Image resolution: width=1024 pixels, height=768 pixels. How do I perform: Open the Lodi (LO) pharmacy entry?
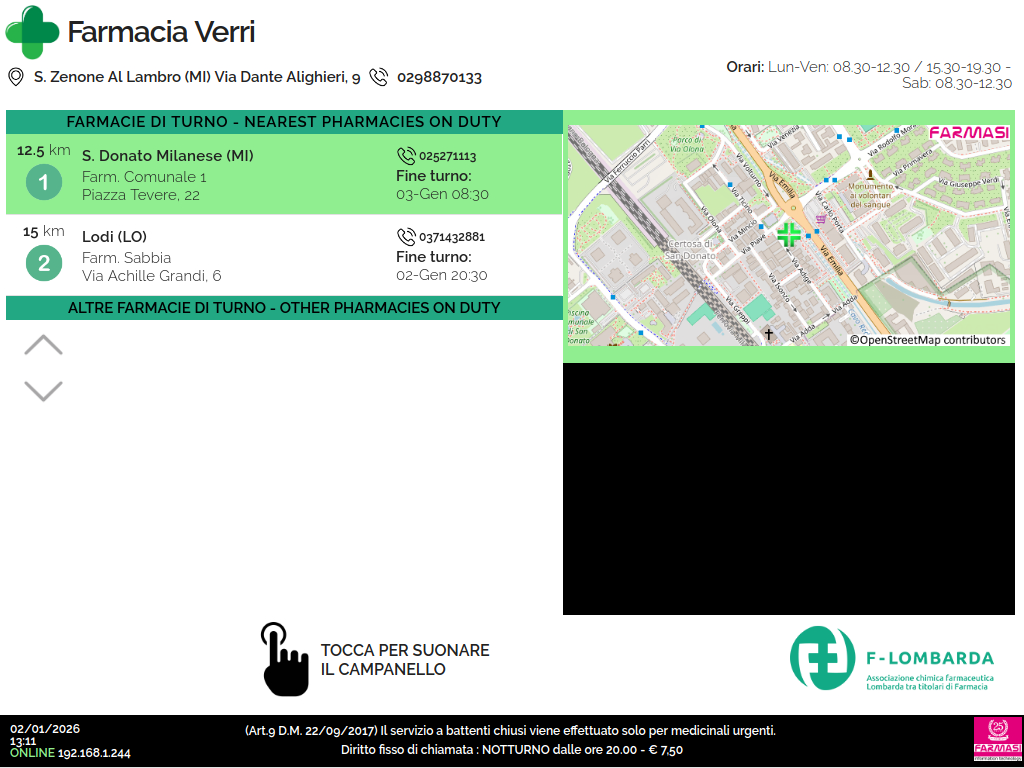tap(115, 237)
